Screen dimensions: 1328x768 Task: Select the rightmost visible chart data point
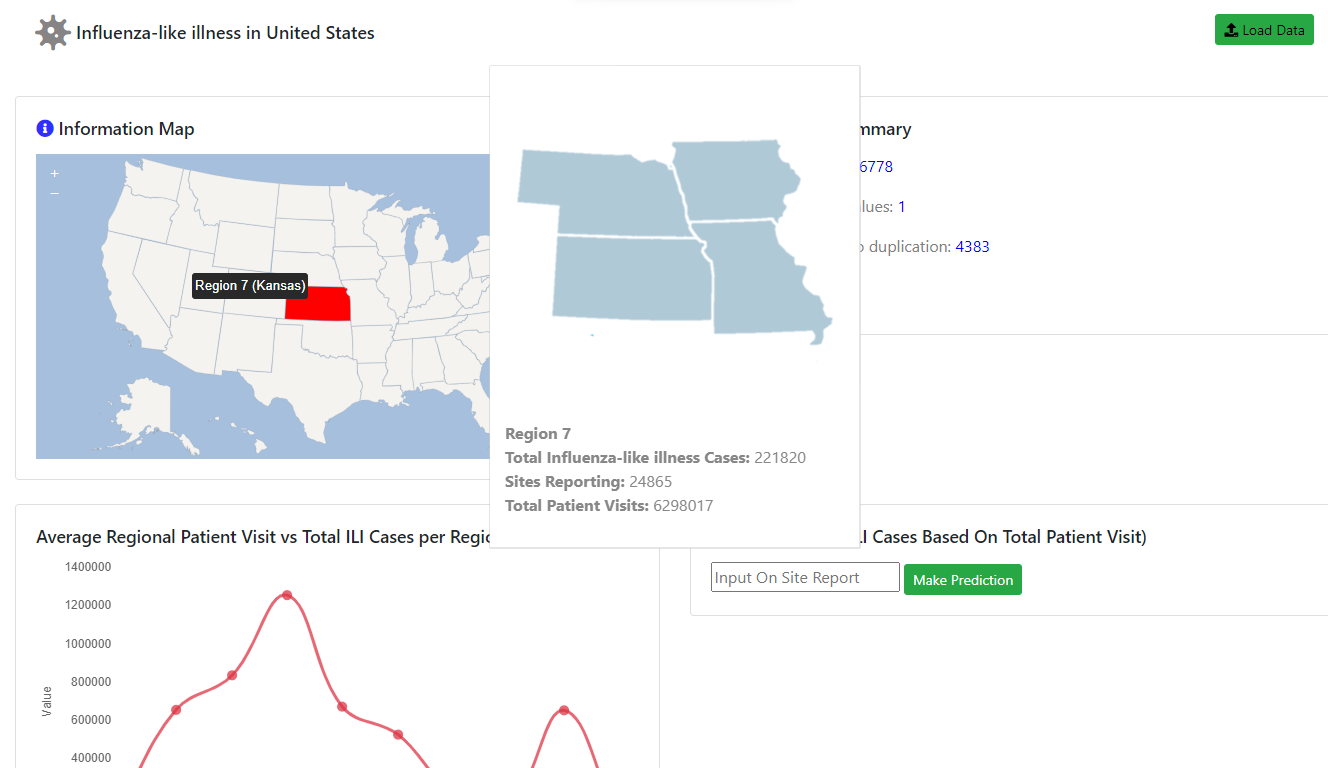[564, 710]
